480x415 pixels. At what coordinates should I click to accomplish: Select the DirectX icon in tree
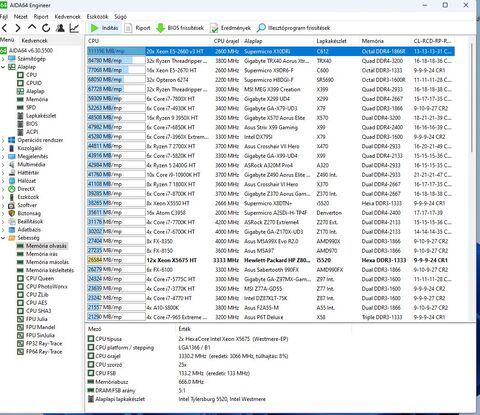pos(12,189)
